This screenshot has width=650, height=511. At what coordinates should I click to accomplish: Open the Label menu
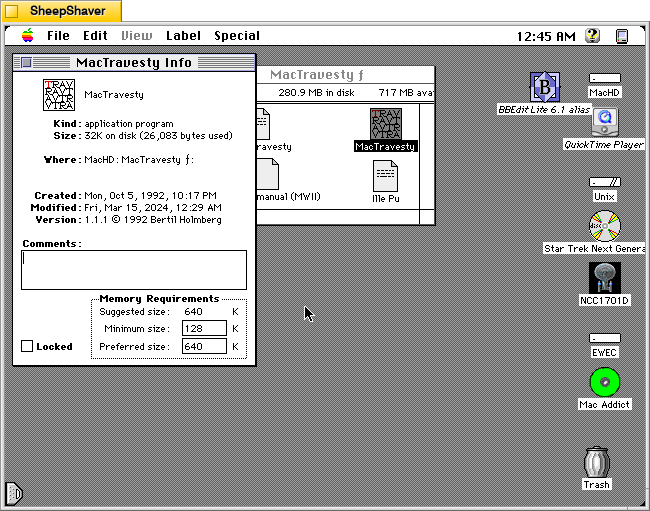coord(183,36)
